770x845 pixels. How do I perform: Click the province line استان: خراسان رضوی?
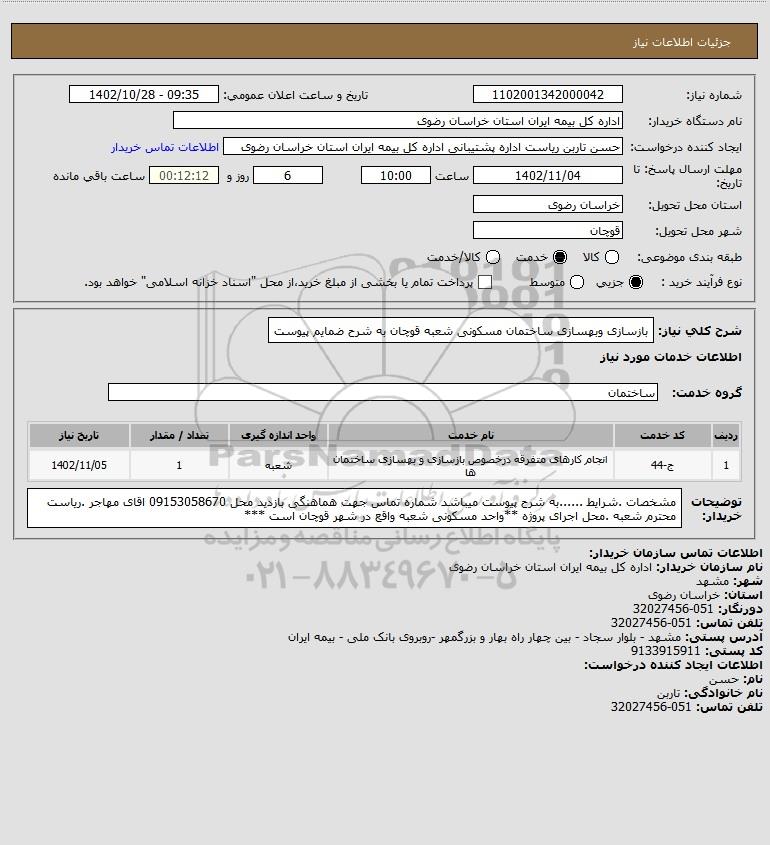[x=705, y=595]
